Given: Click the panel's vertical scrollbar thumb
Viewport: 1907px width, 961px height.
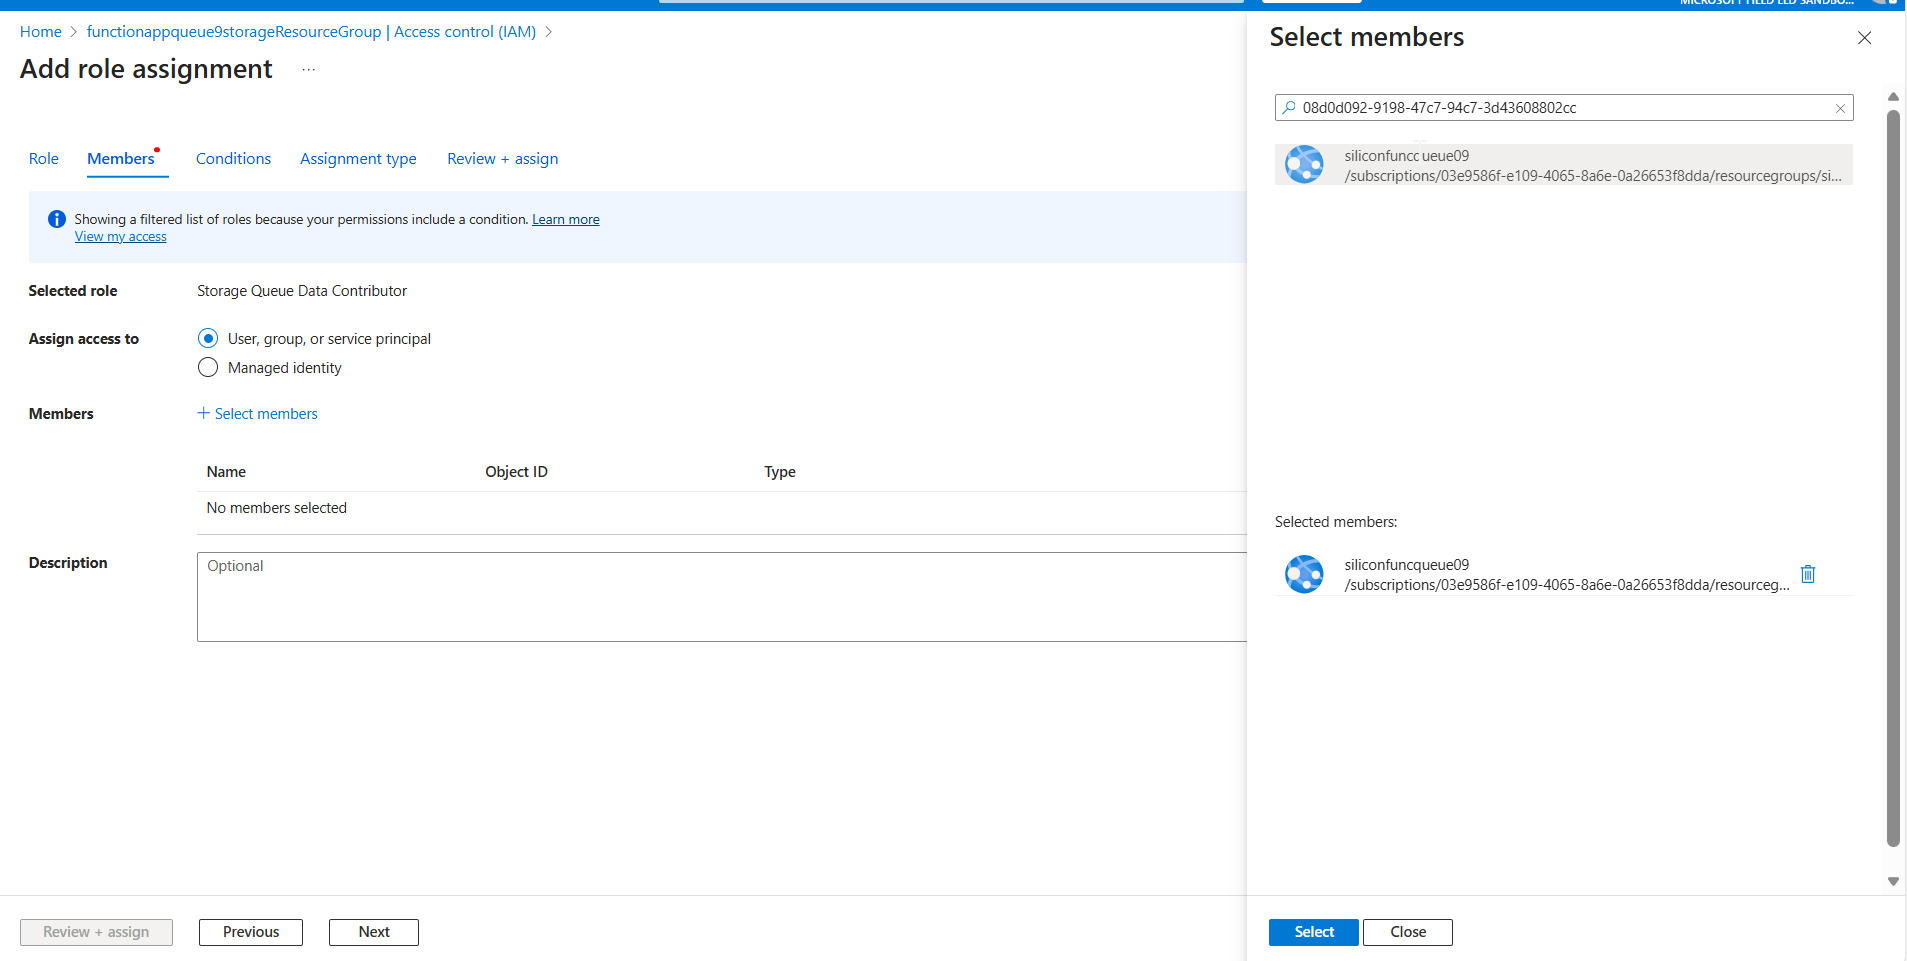Looking at the screenshot, I should pyautogui.click(x=1893, y=478).
